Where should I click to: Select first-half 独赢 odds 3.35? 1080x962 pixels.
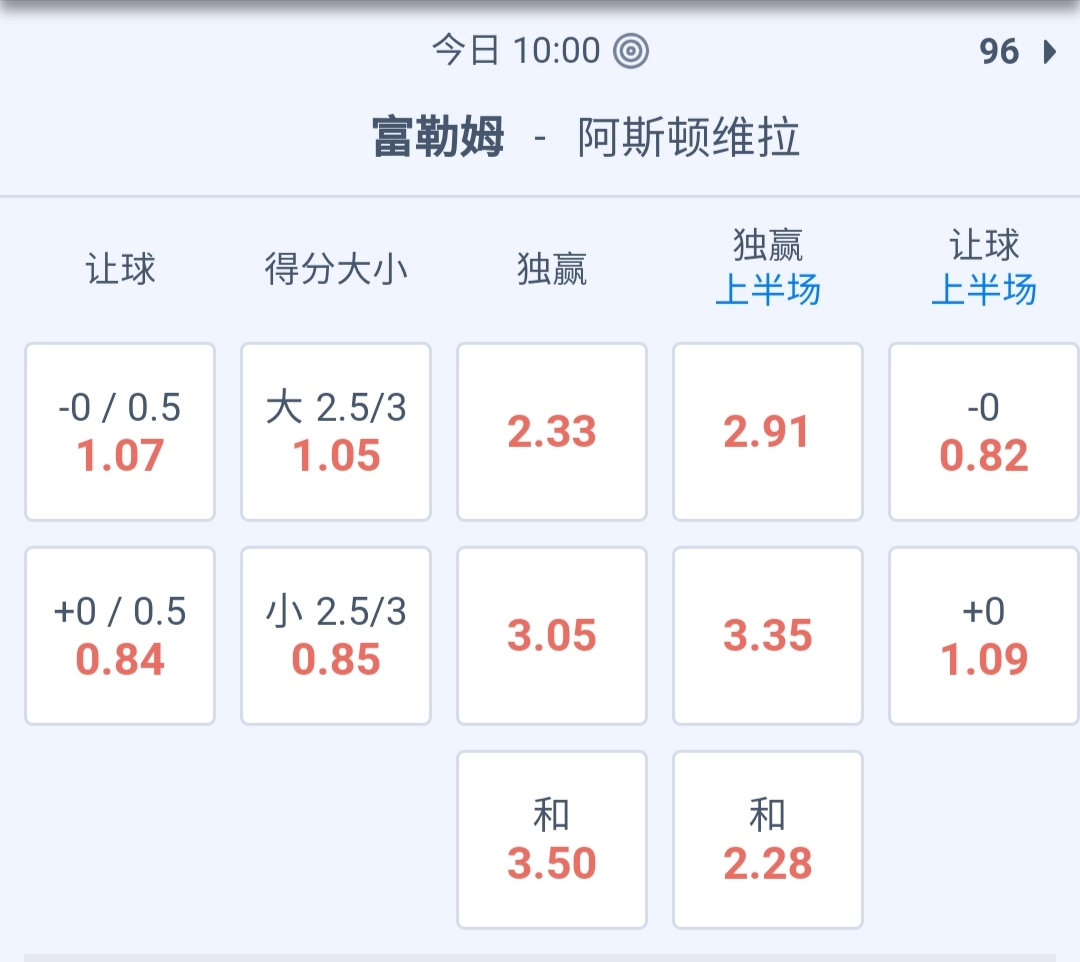click(x=768, y=636)
